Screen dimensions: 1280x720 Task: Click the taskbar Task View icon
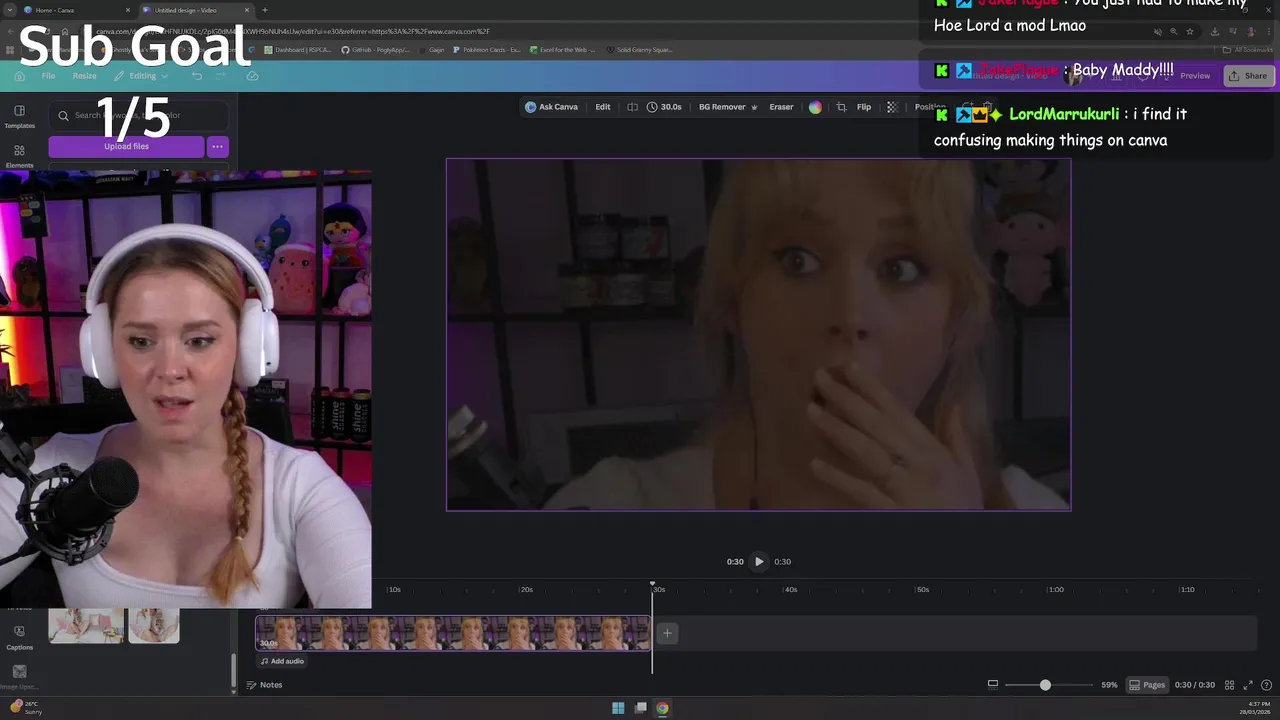tap(640, 708)
